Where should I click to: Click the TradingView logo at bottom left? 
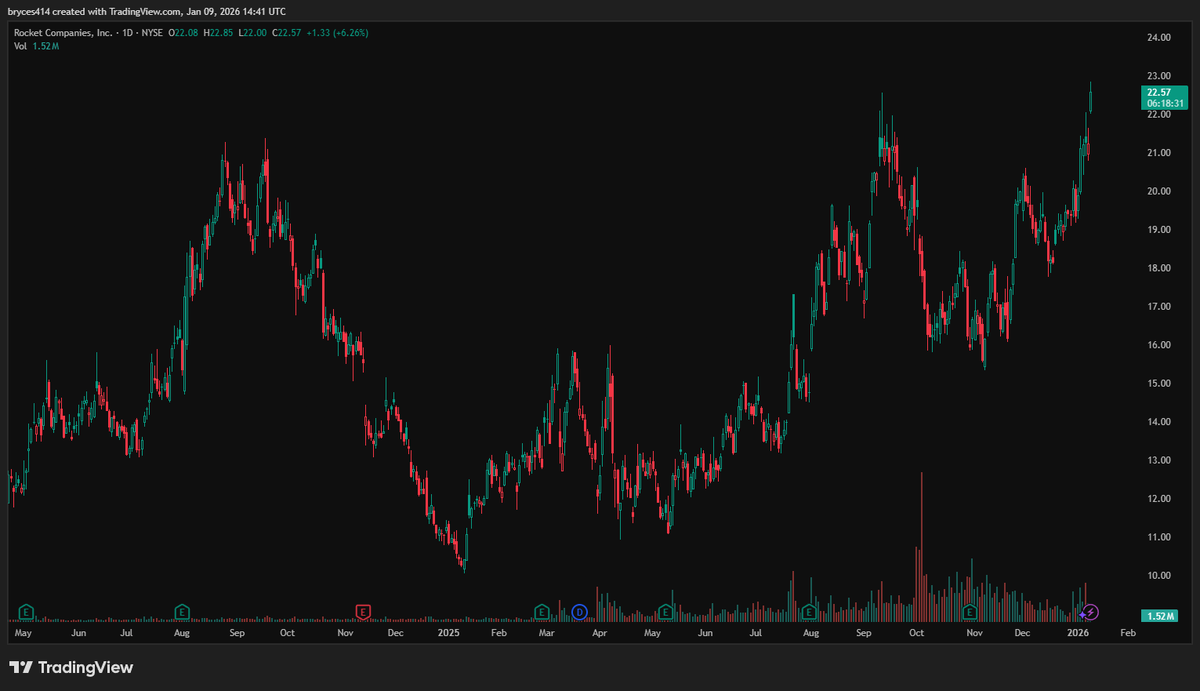[71, 667]
